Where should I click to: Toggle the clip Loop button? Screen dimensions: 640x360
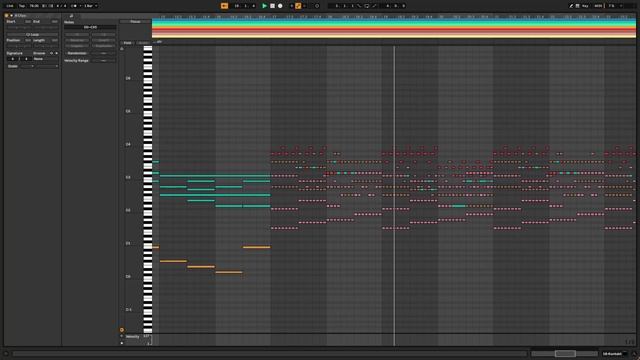point(32,35)
